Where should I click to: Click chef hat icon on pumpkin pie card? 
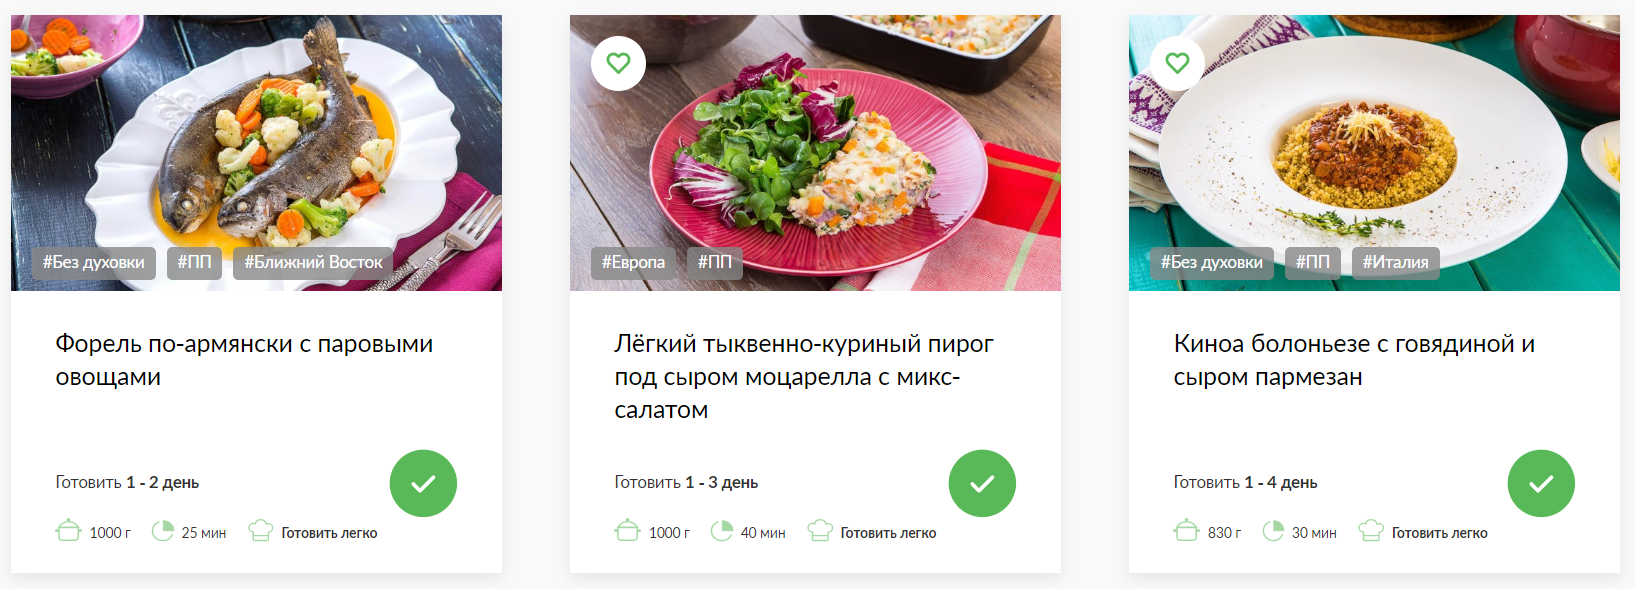click(820, 530)
